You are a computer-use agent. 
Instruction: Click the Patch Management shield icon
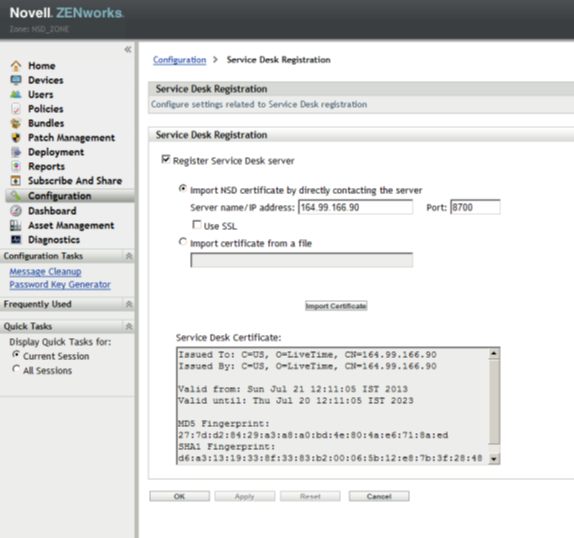pyautogui.click(x=16, y=138)
